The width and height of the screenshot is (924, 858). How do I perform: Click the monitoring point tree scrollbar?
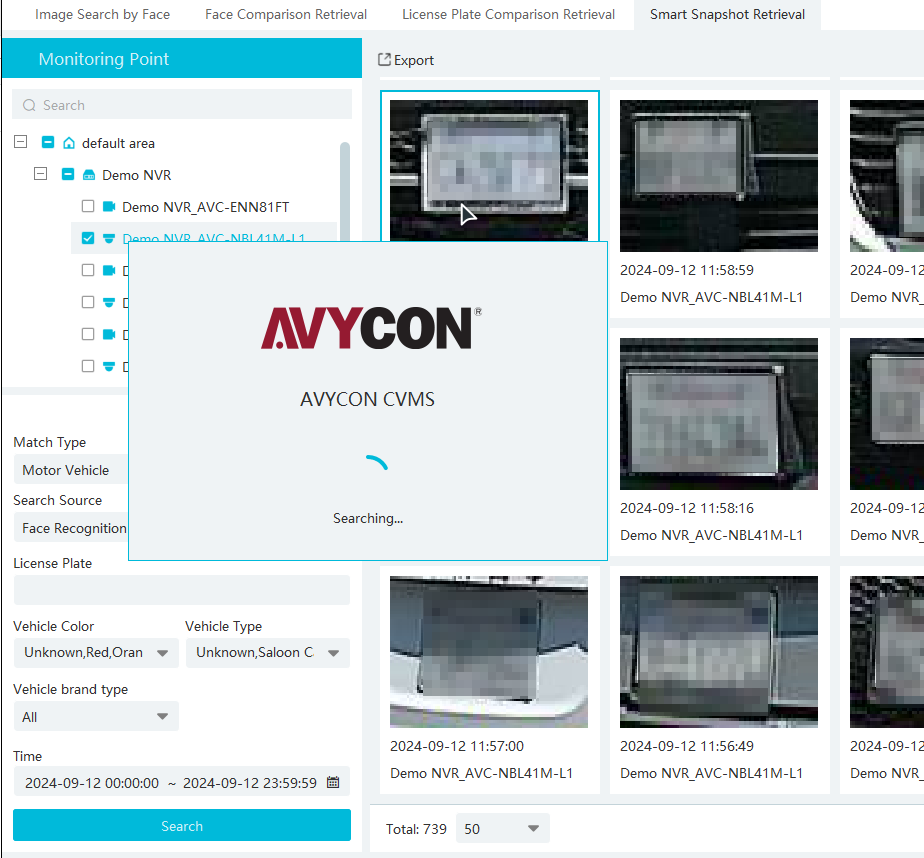point(345,192)
